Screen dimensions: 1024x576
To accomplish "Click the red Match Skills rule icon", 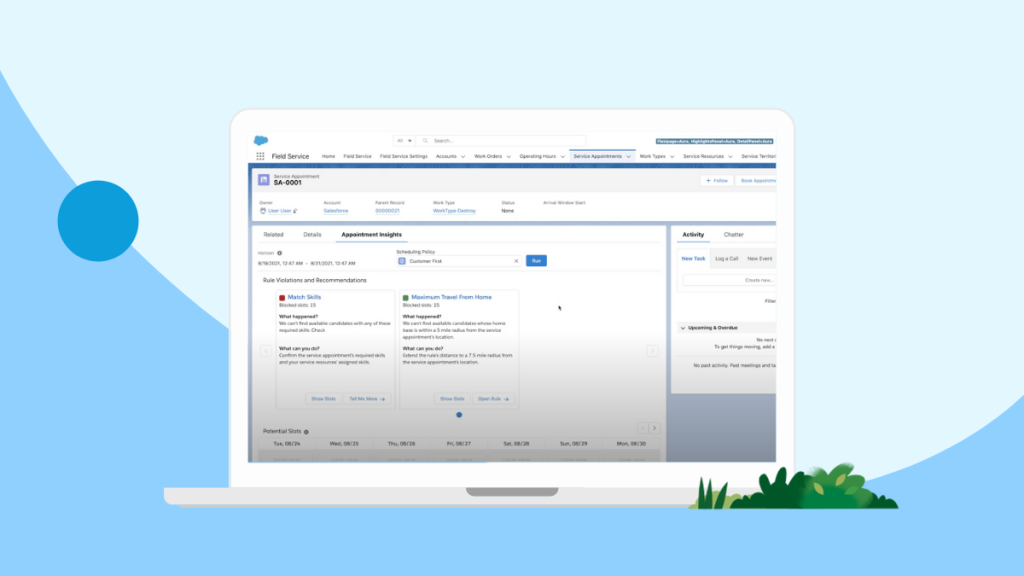I will point(281,296).
